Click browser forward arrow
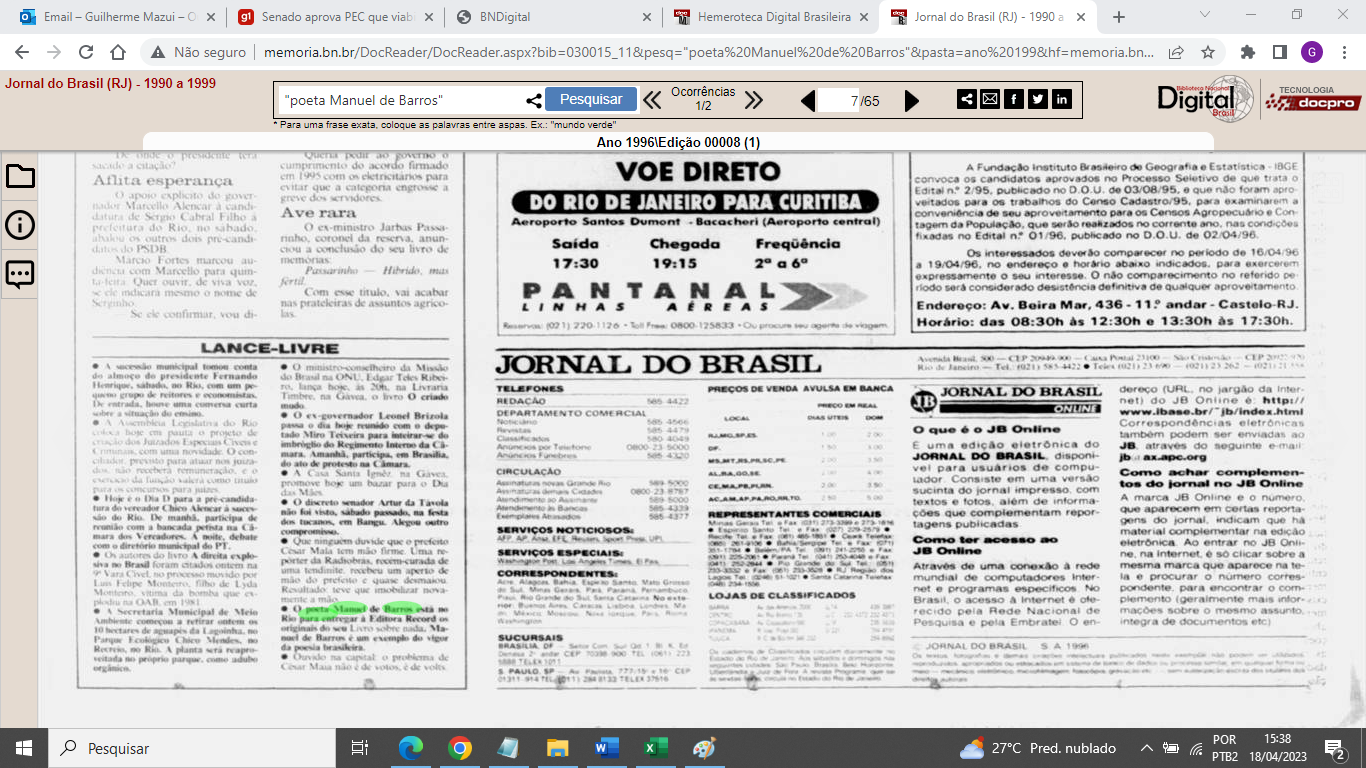 click(54, 52)
